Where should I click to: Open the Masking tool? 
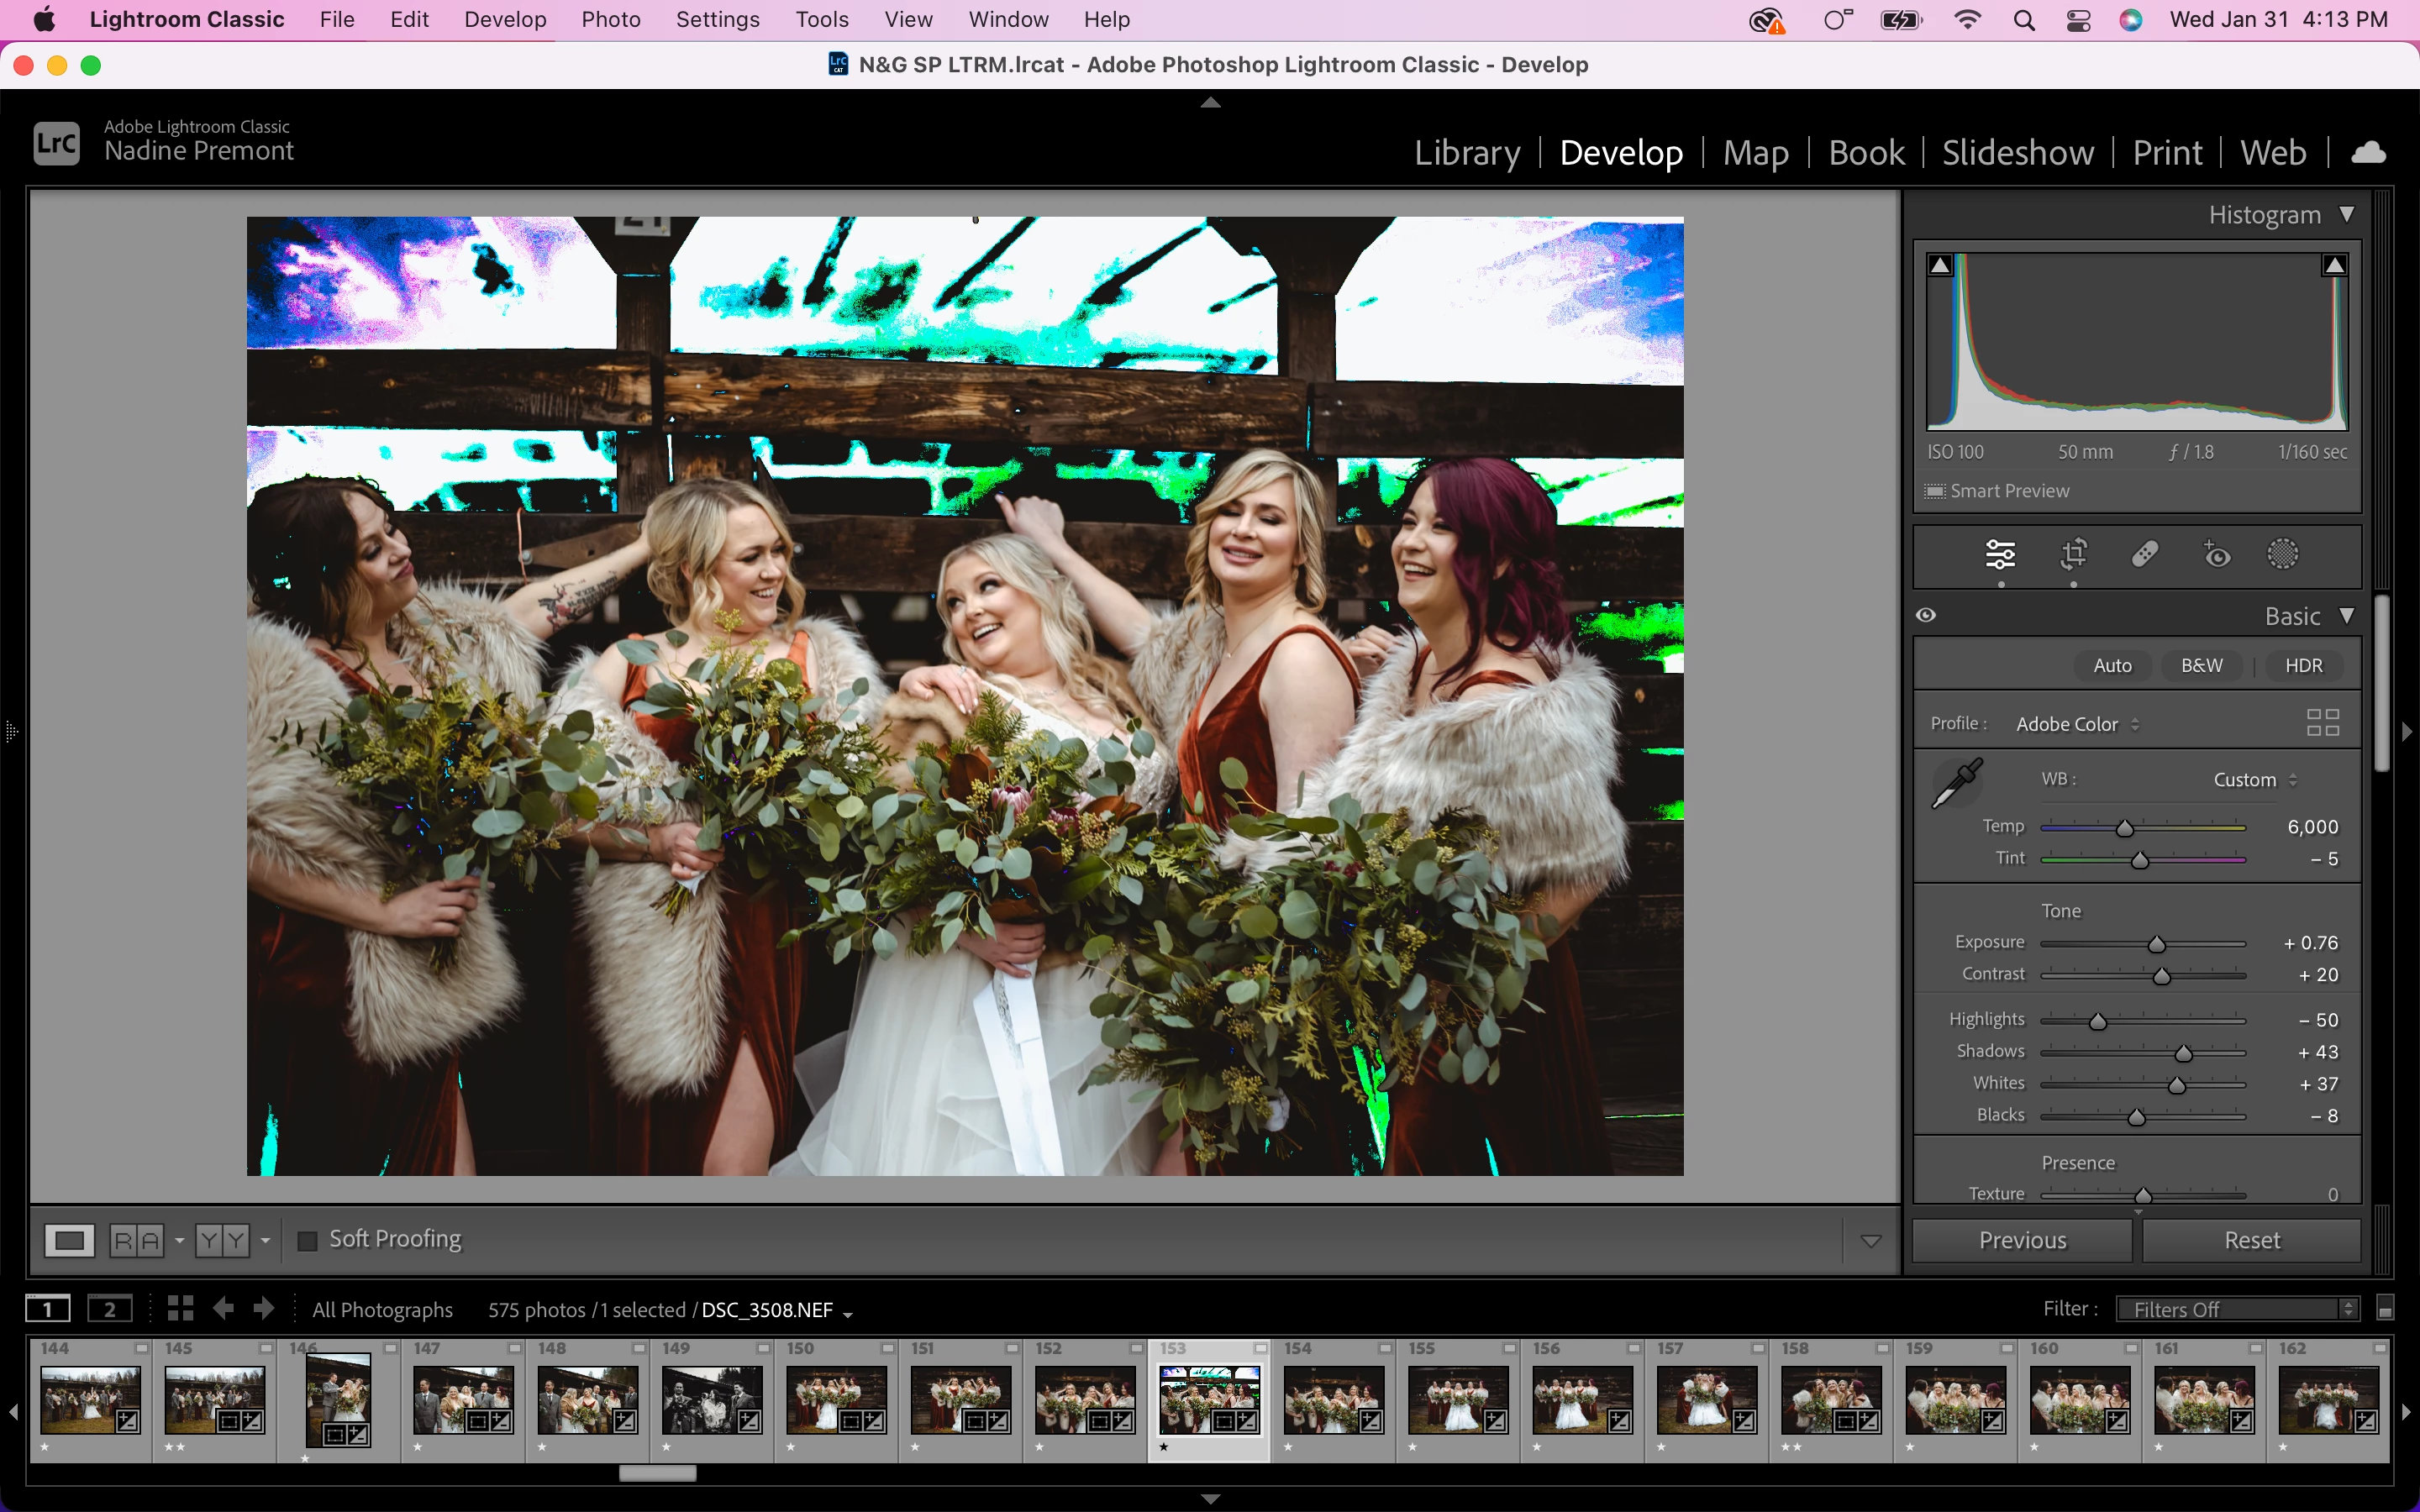[x=2282, y=554]
